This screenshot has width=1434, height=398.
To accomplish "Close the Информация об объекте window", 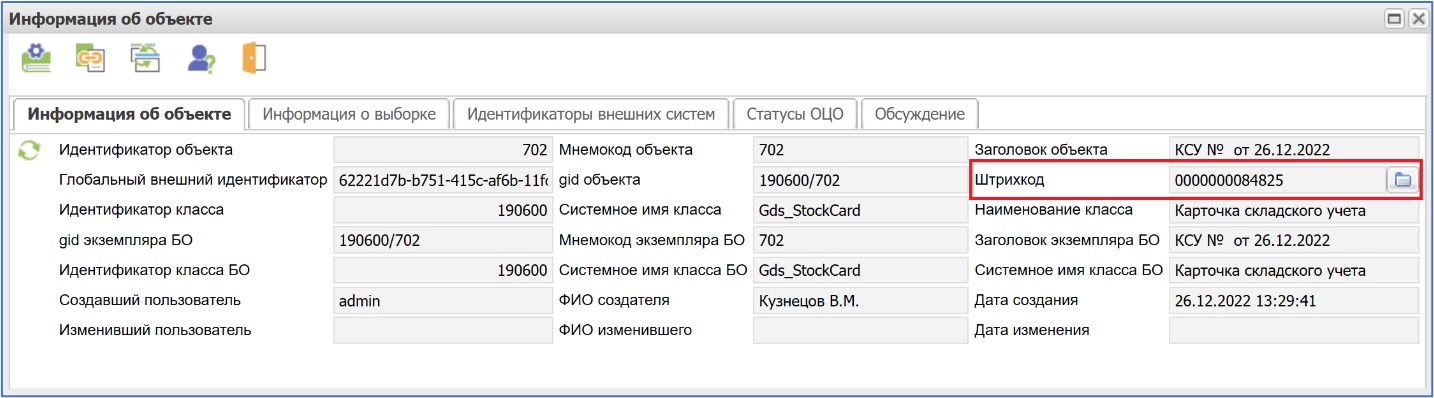I will click(1417, 19).
